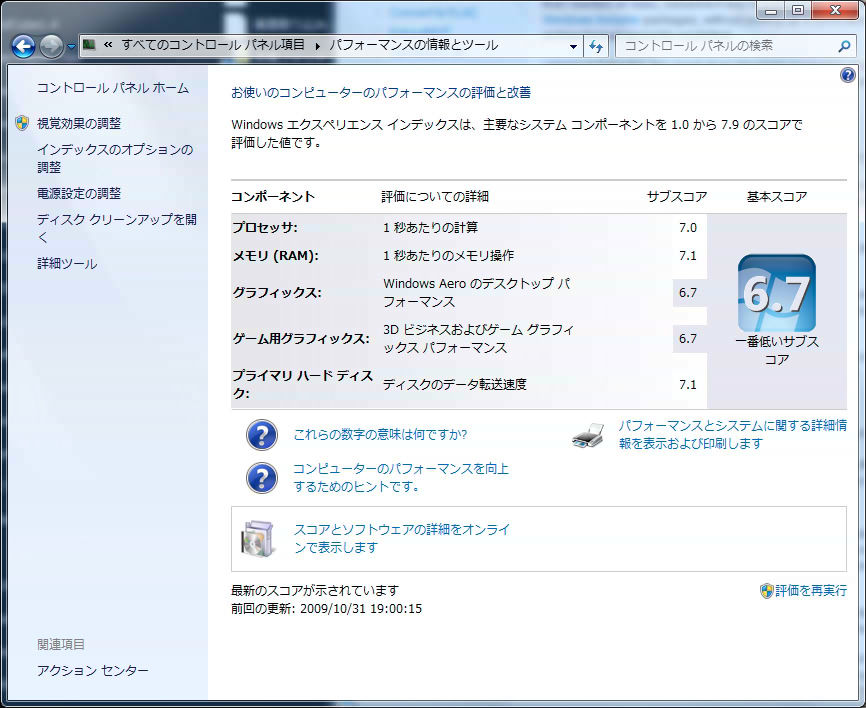
Task: Click question icon beside performance improvement hints
Action: (x=261, y=478)
